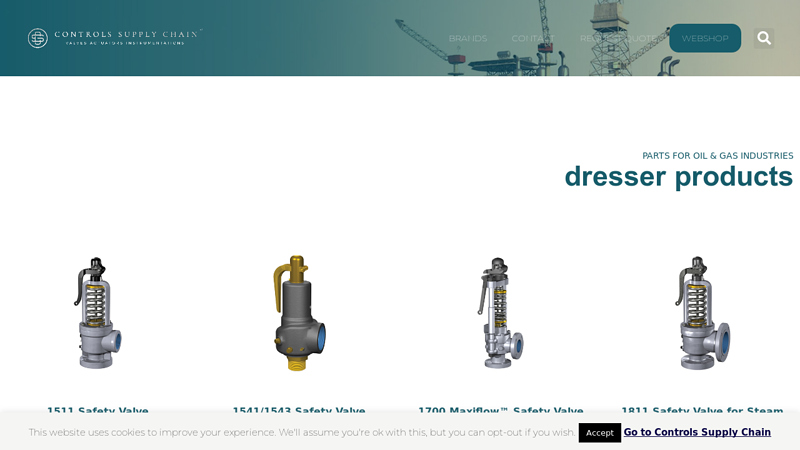
Task: Open the 1811 Safety Valve for Steam title
Action: [702, 410]
